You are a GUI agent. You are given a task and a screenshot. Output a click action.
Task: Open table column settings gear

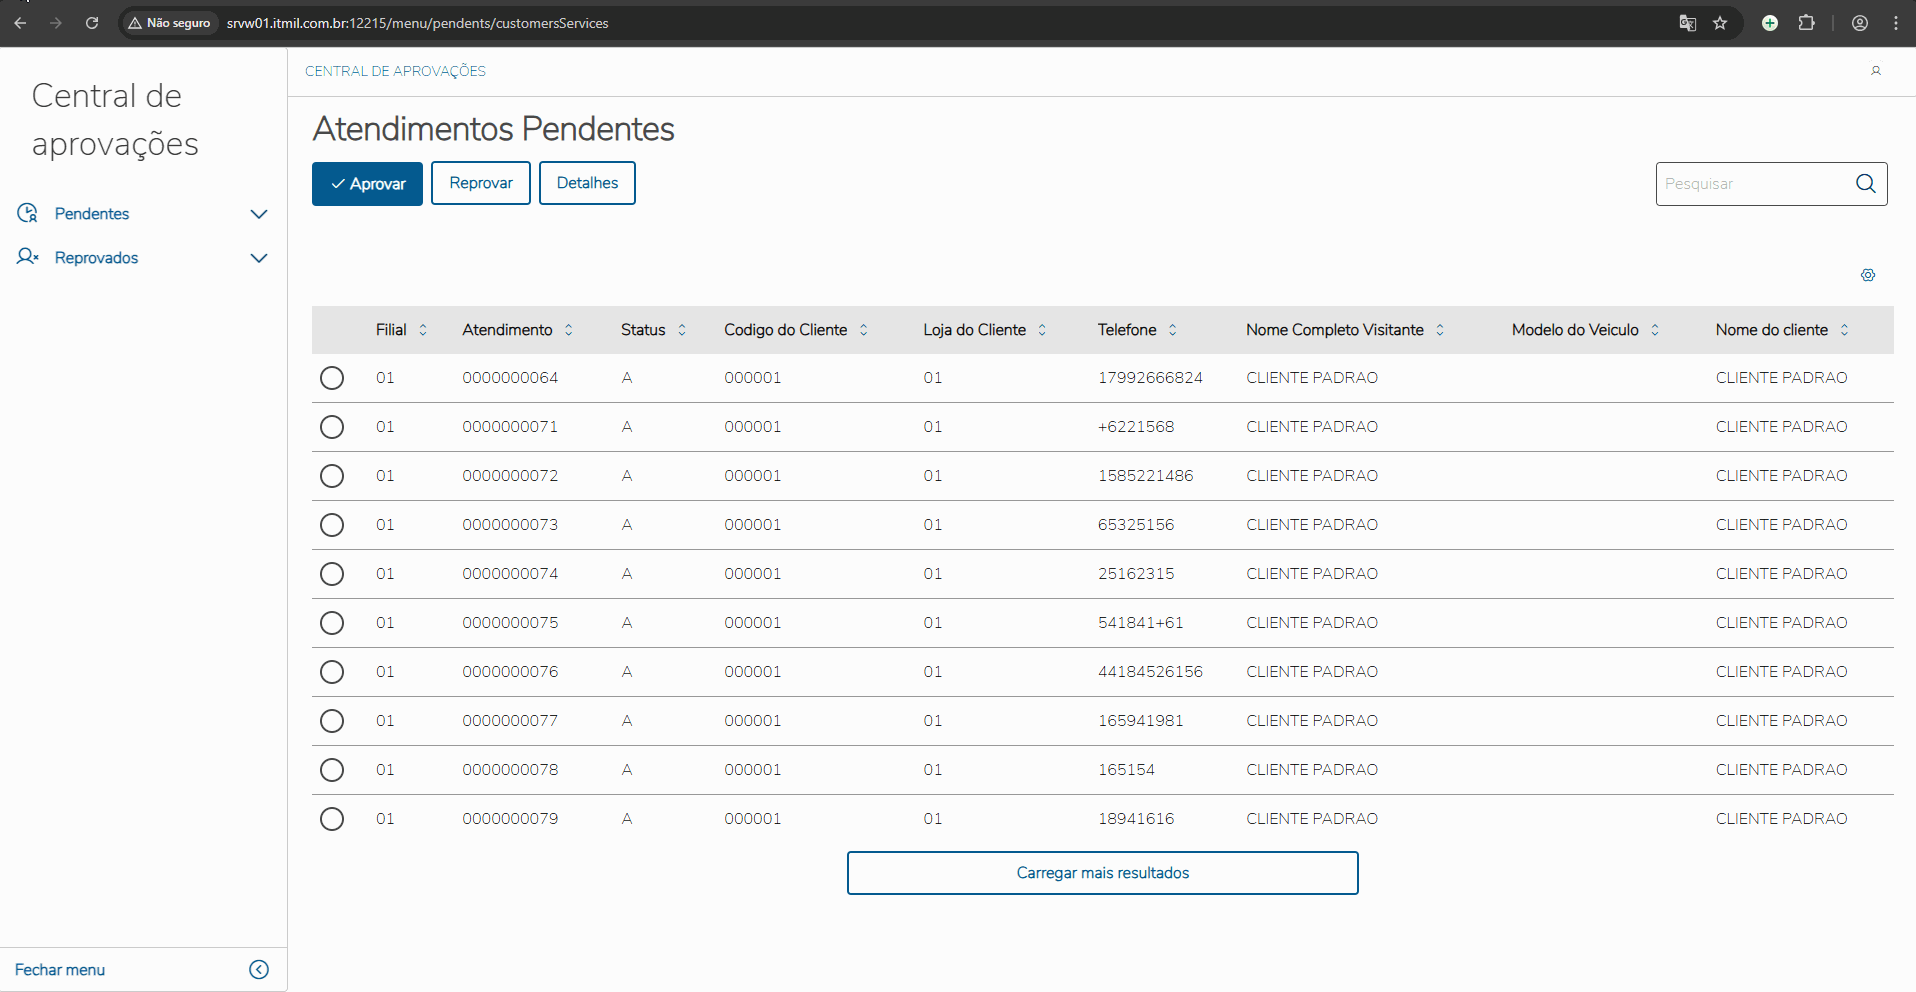[1868, 275]
